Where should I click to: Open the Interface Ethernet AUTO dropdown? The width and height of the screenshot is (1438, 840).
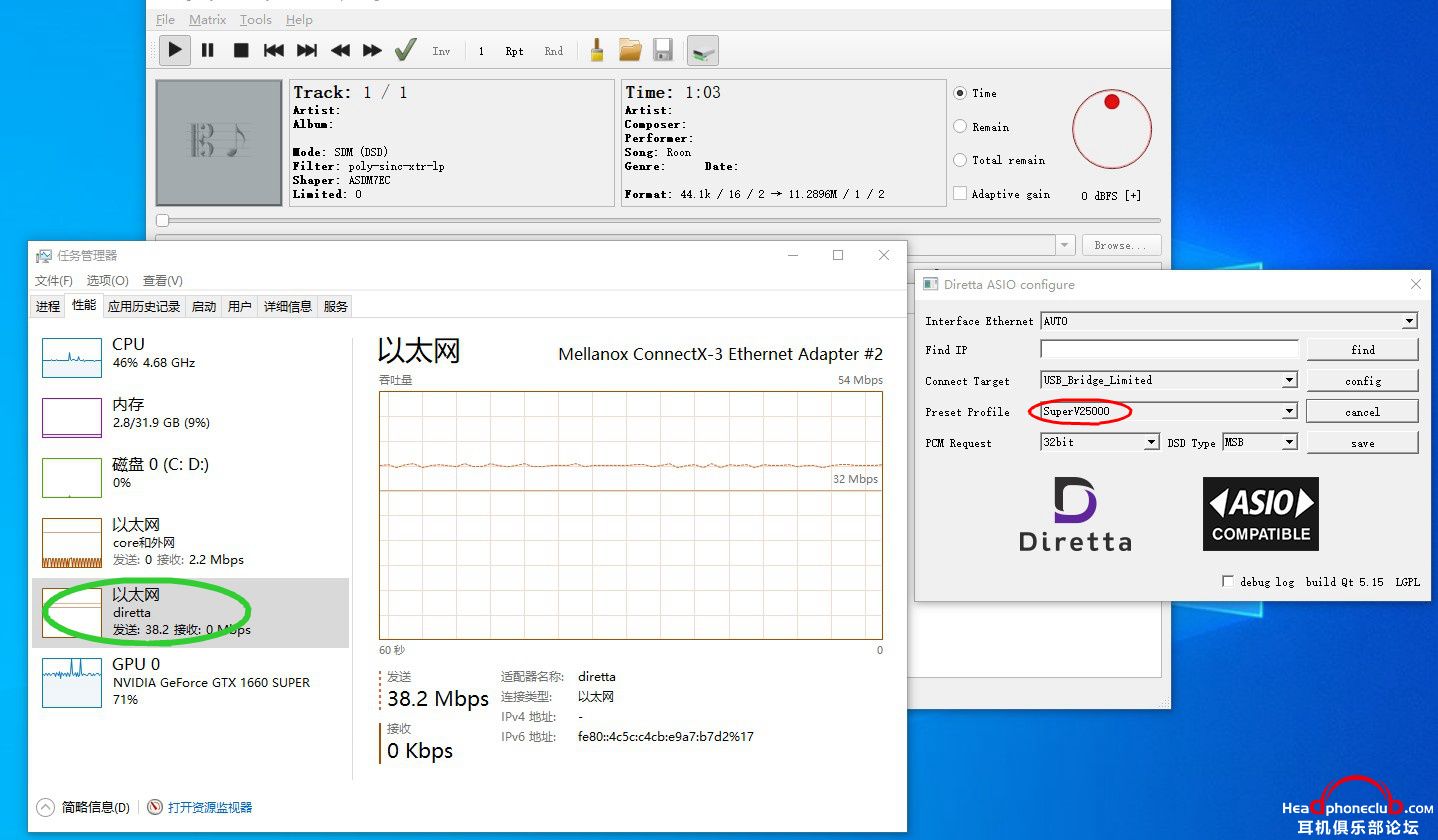point(1229,321)
